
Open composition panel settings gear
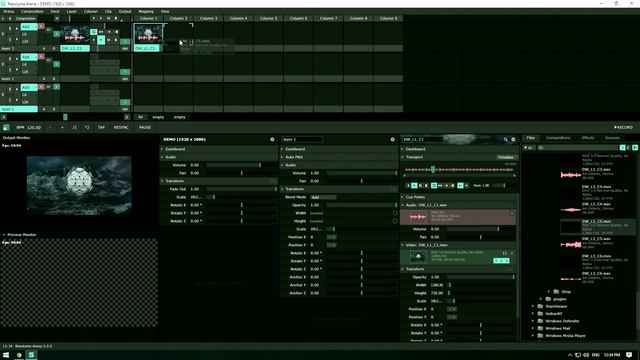click(x=272, y=140)
